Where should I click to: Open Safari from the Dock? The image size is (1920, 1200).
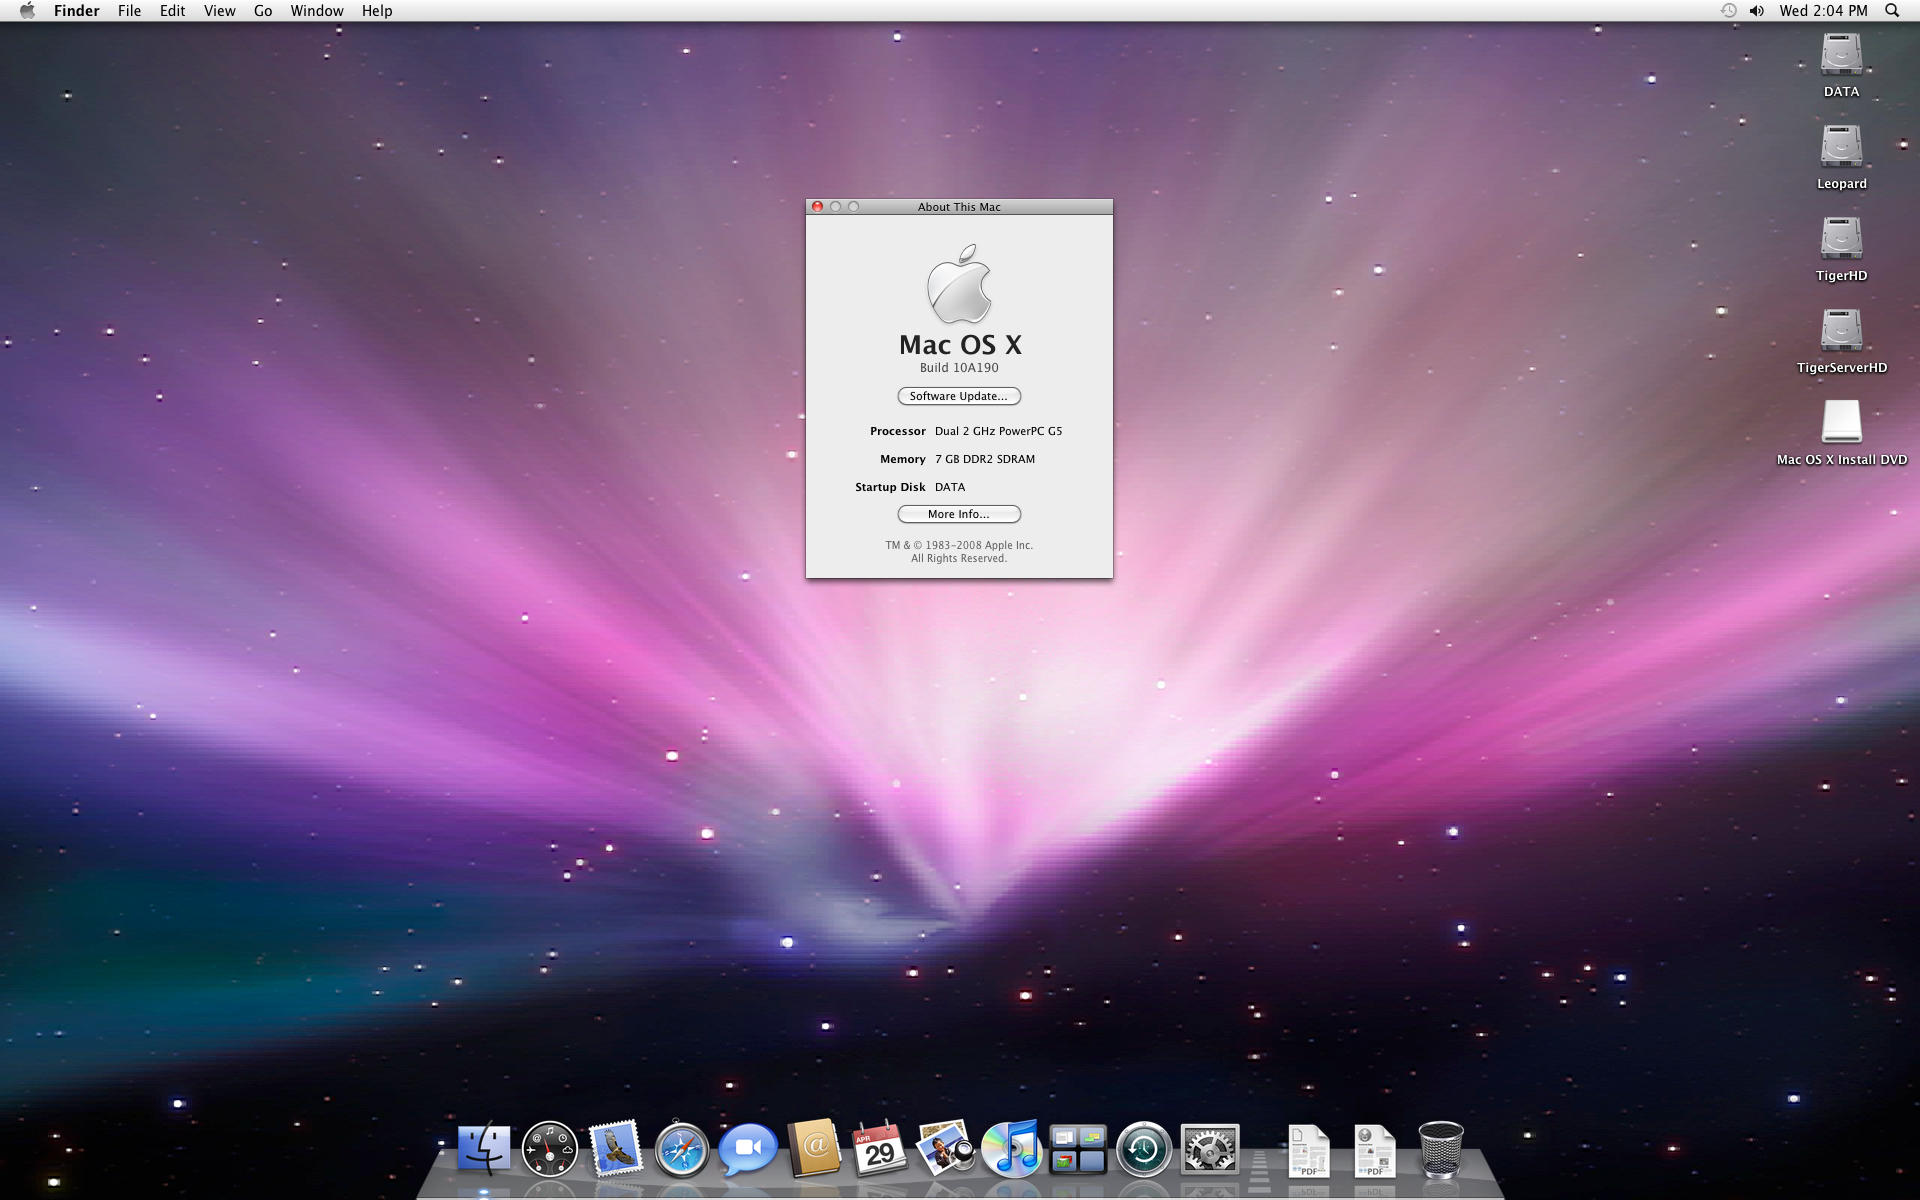[x=682, y=1149]
